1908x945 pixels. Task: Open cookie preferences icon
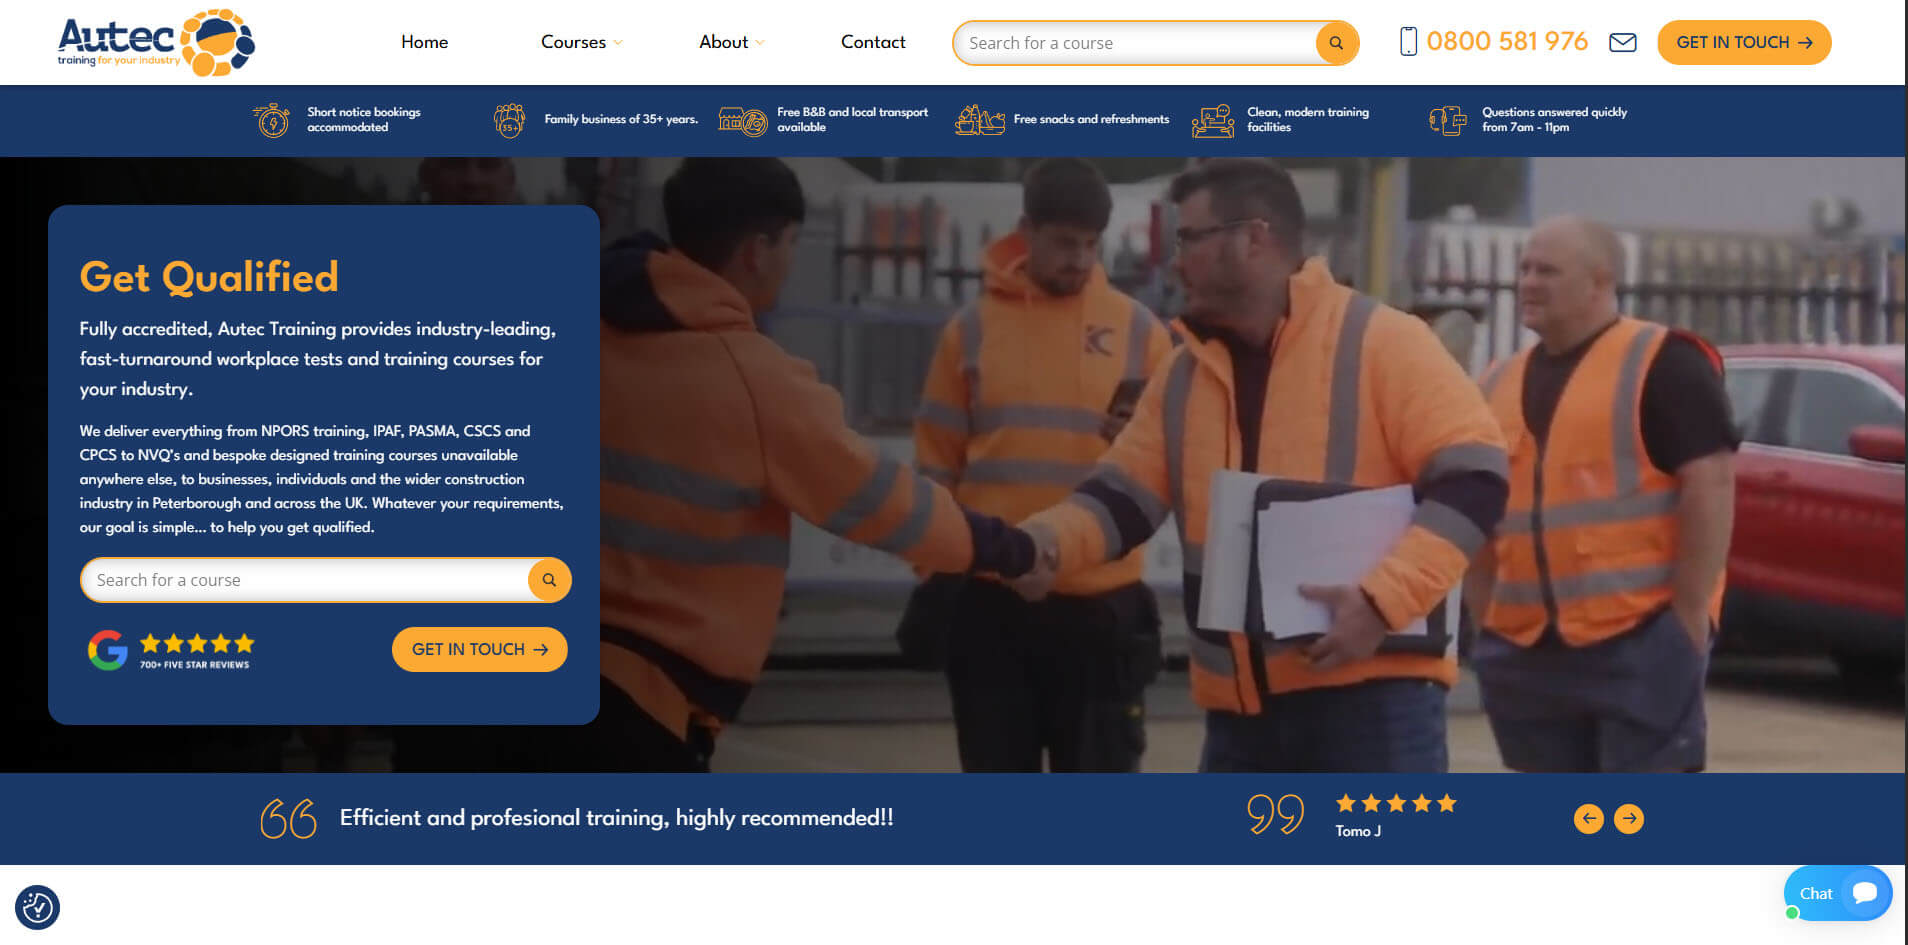tap(38, 907)
